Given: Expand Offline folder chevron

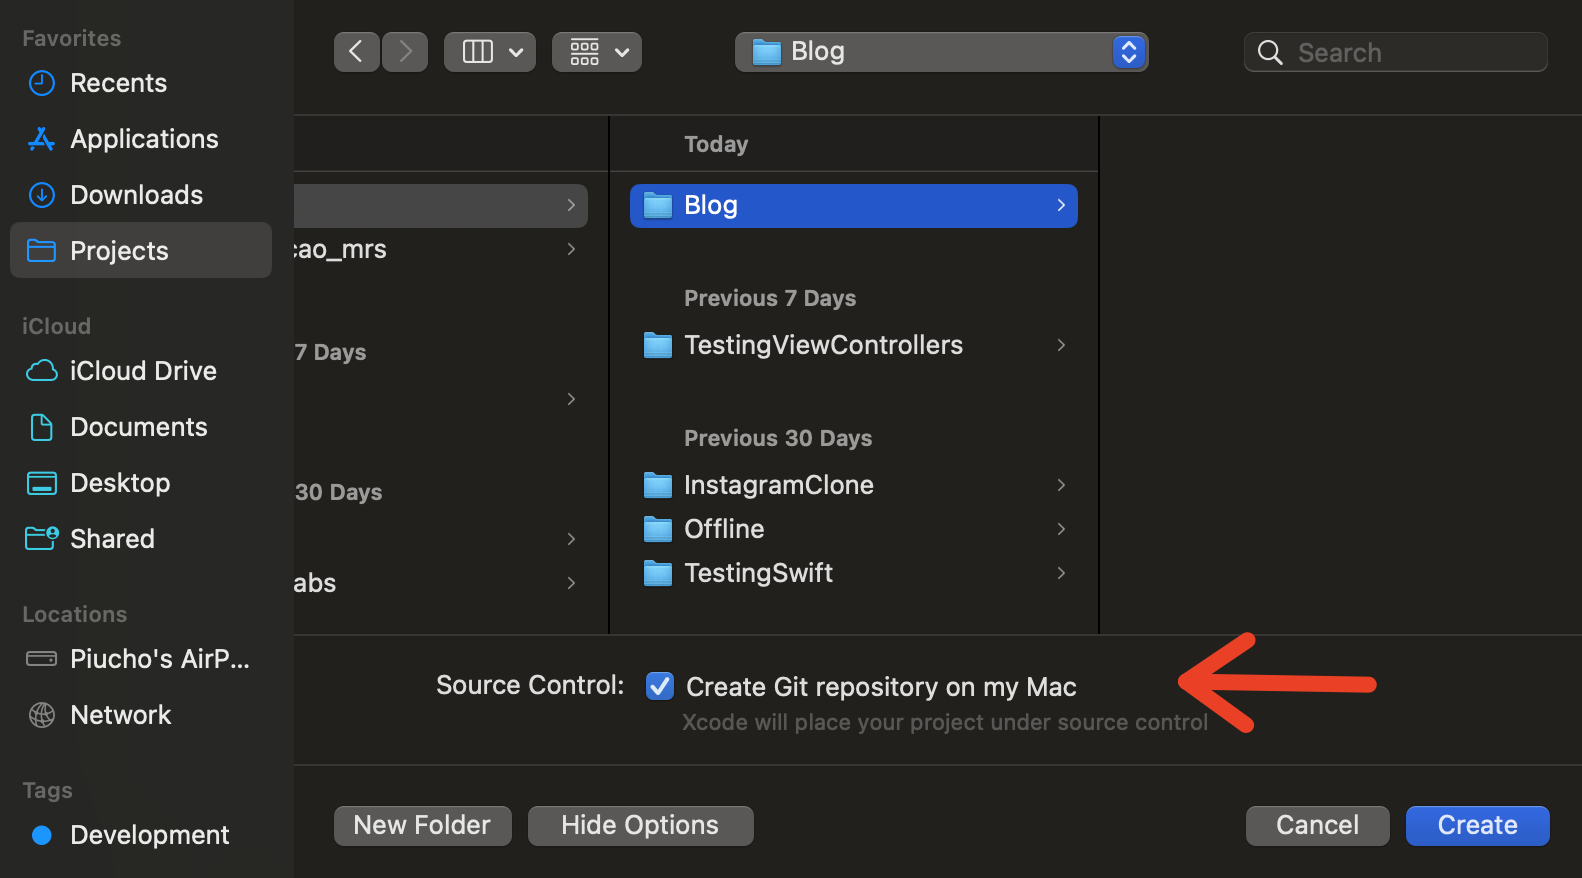Looking at the screenshot, I should pyautogui.click(x=1061, y=529).
